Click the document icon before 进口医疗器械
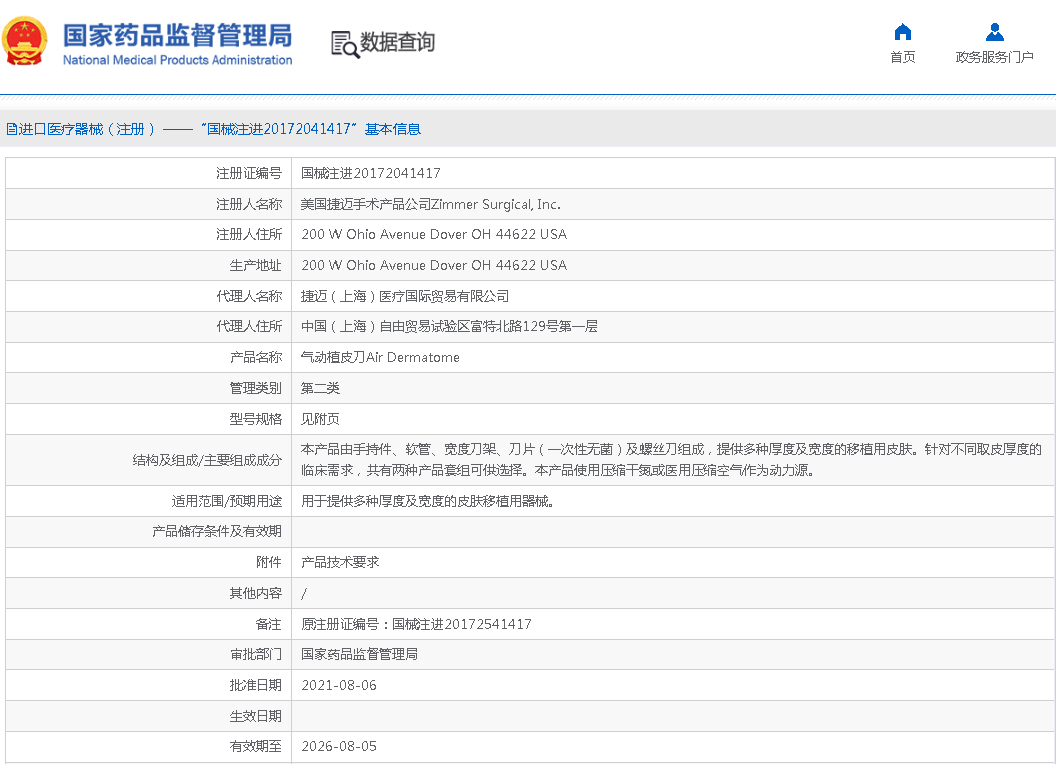This screenshot has width=1056, height=764. [11, 129]
